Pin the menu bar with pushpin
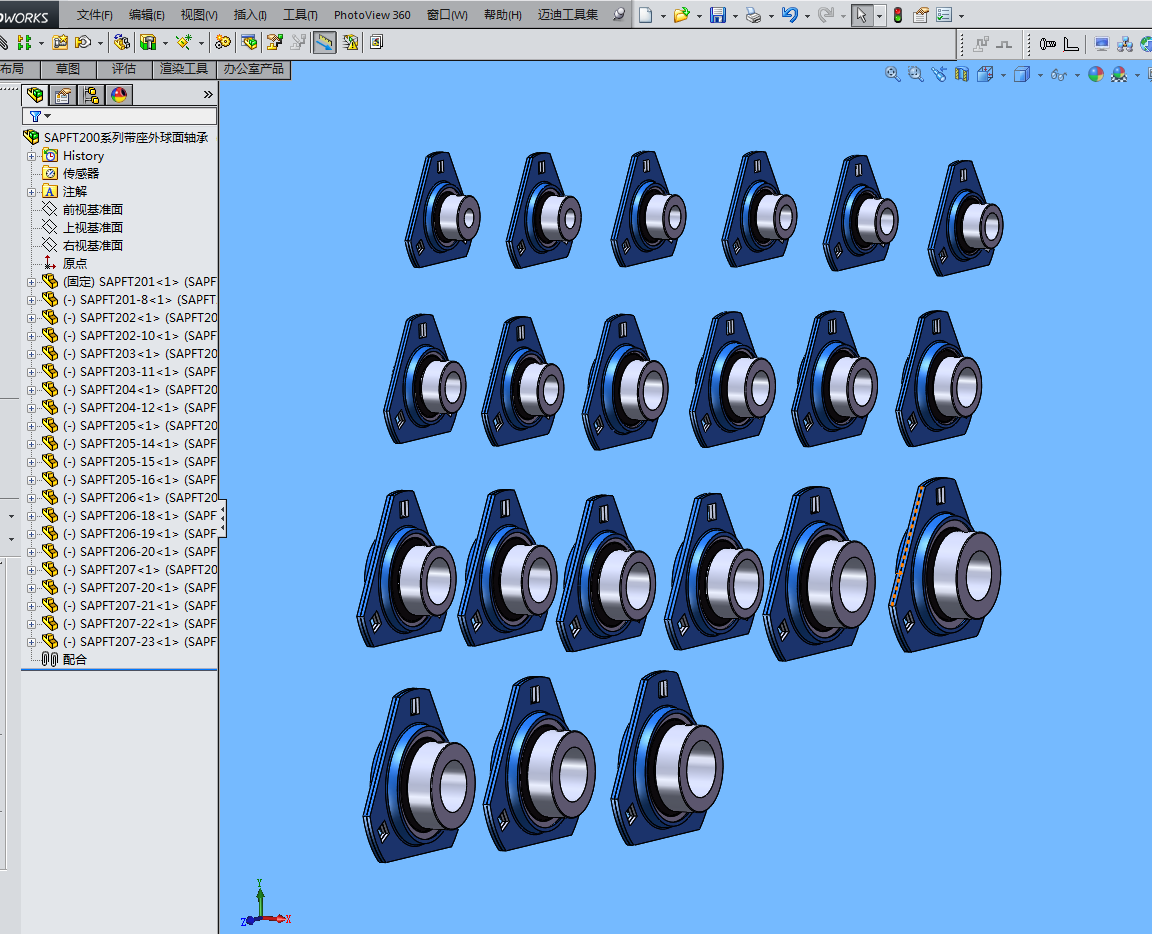The image size is (1152, 934). tap(619, 15)
